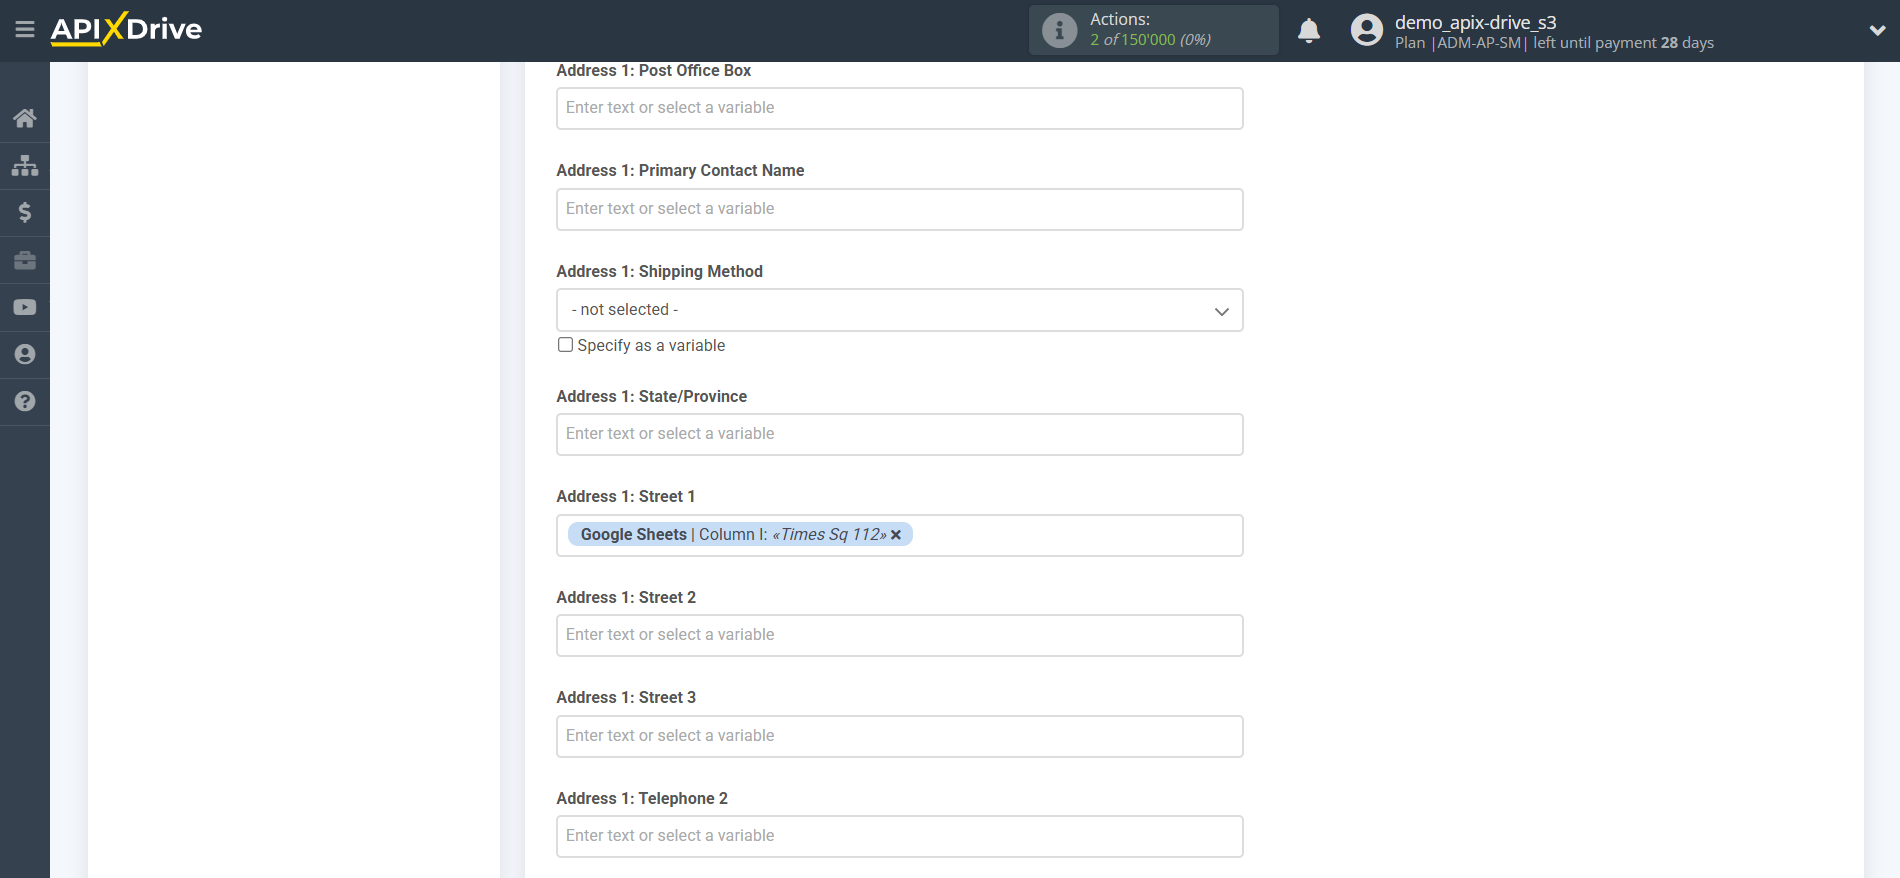This screenshot has height=878, width=1900.
Task: Open the notifications bell
Action: [x=1309, y=31]
